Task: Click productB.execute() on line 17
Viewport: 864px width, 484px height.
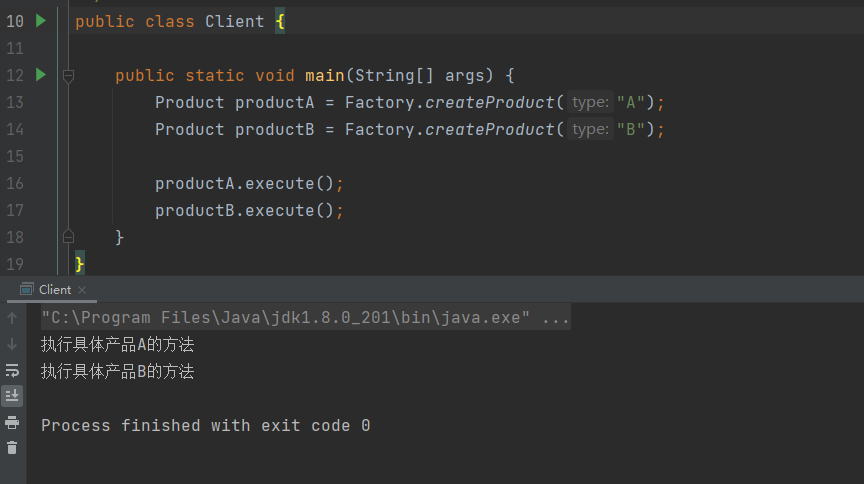Action: coord(244,211)
